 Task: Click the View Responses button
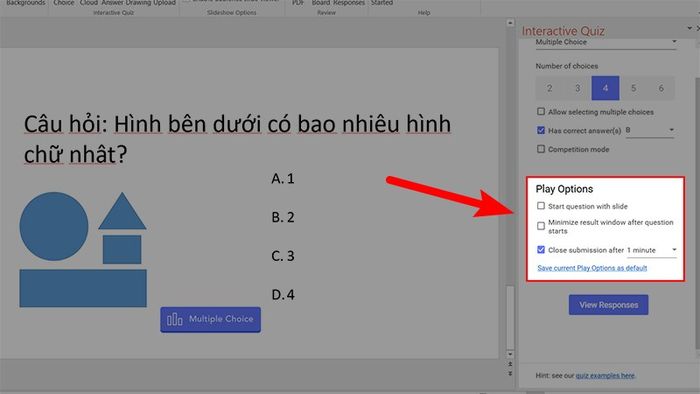pos(608,305)
